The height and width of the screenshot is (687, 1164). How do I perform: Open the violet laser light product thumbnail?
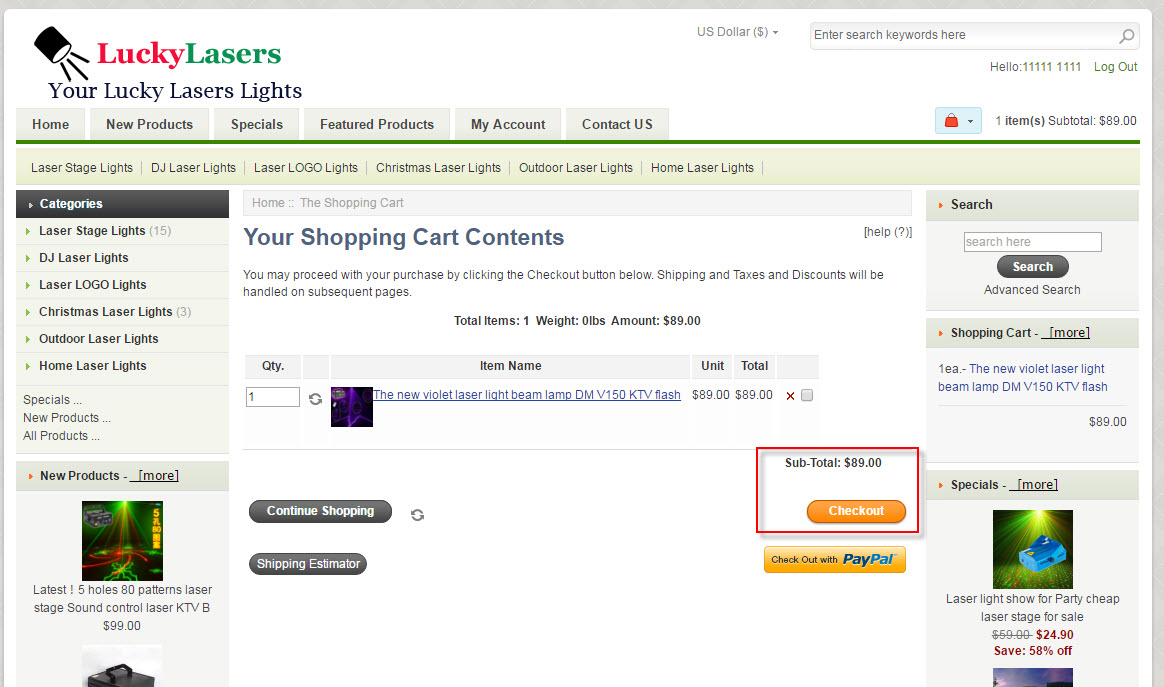(352, 407)
